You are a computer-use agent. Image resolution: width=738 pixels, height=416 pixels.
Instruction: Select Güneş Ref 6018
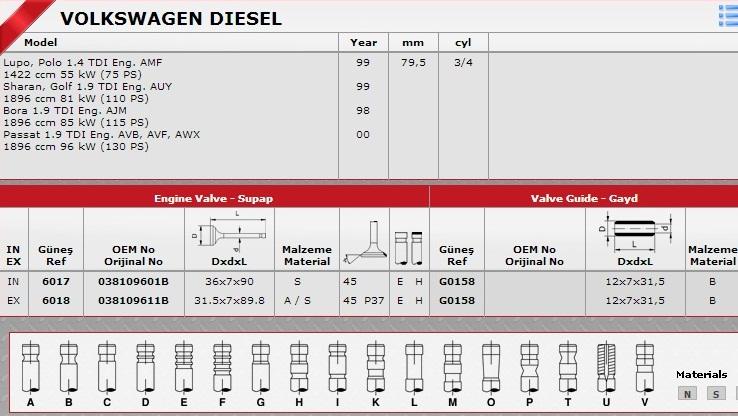(x=56, y=300)
